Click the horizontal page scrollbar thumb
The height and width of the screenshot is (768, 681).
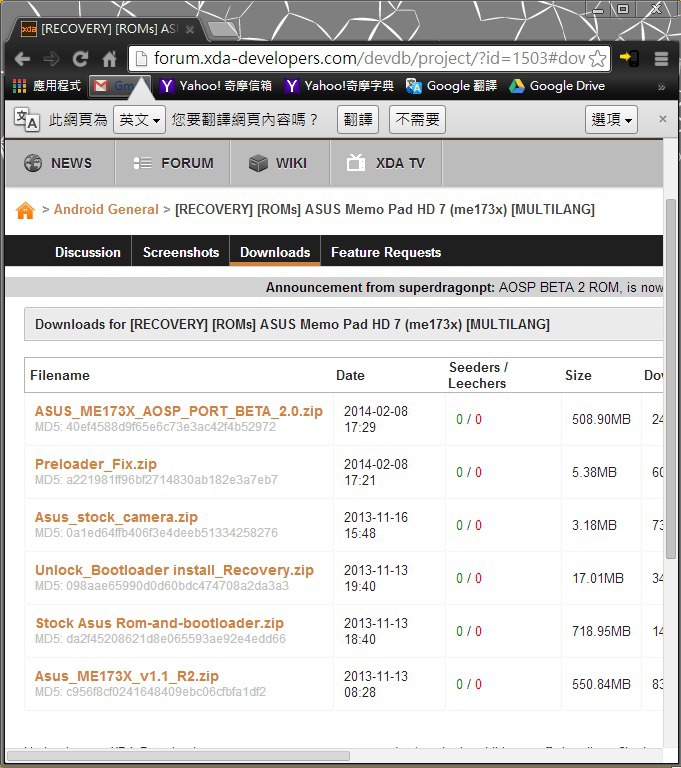point(178,756)
